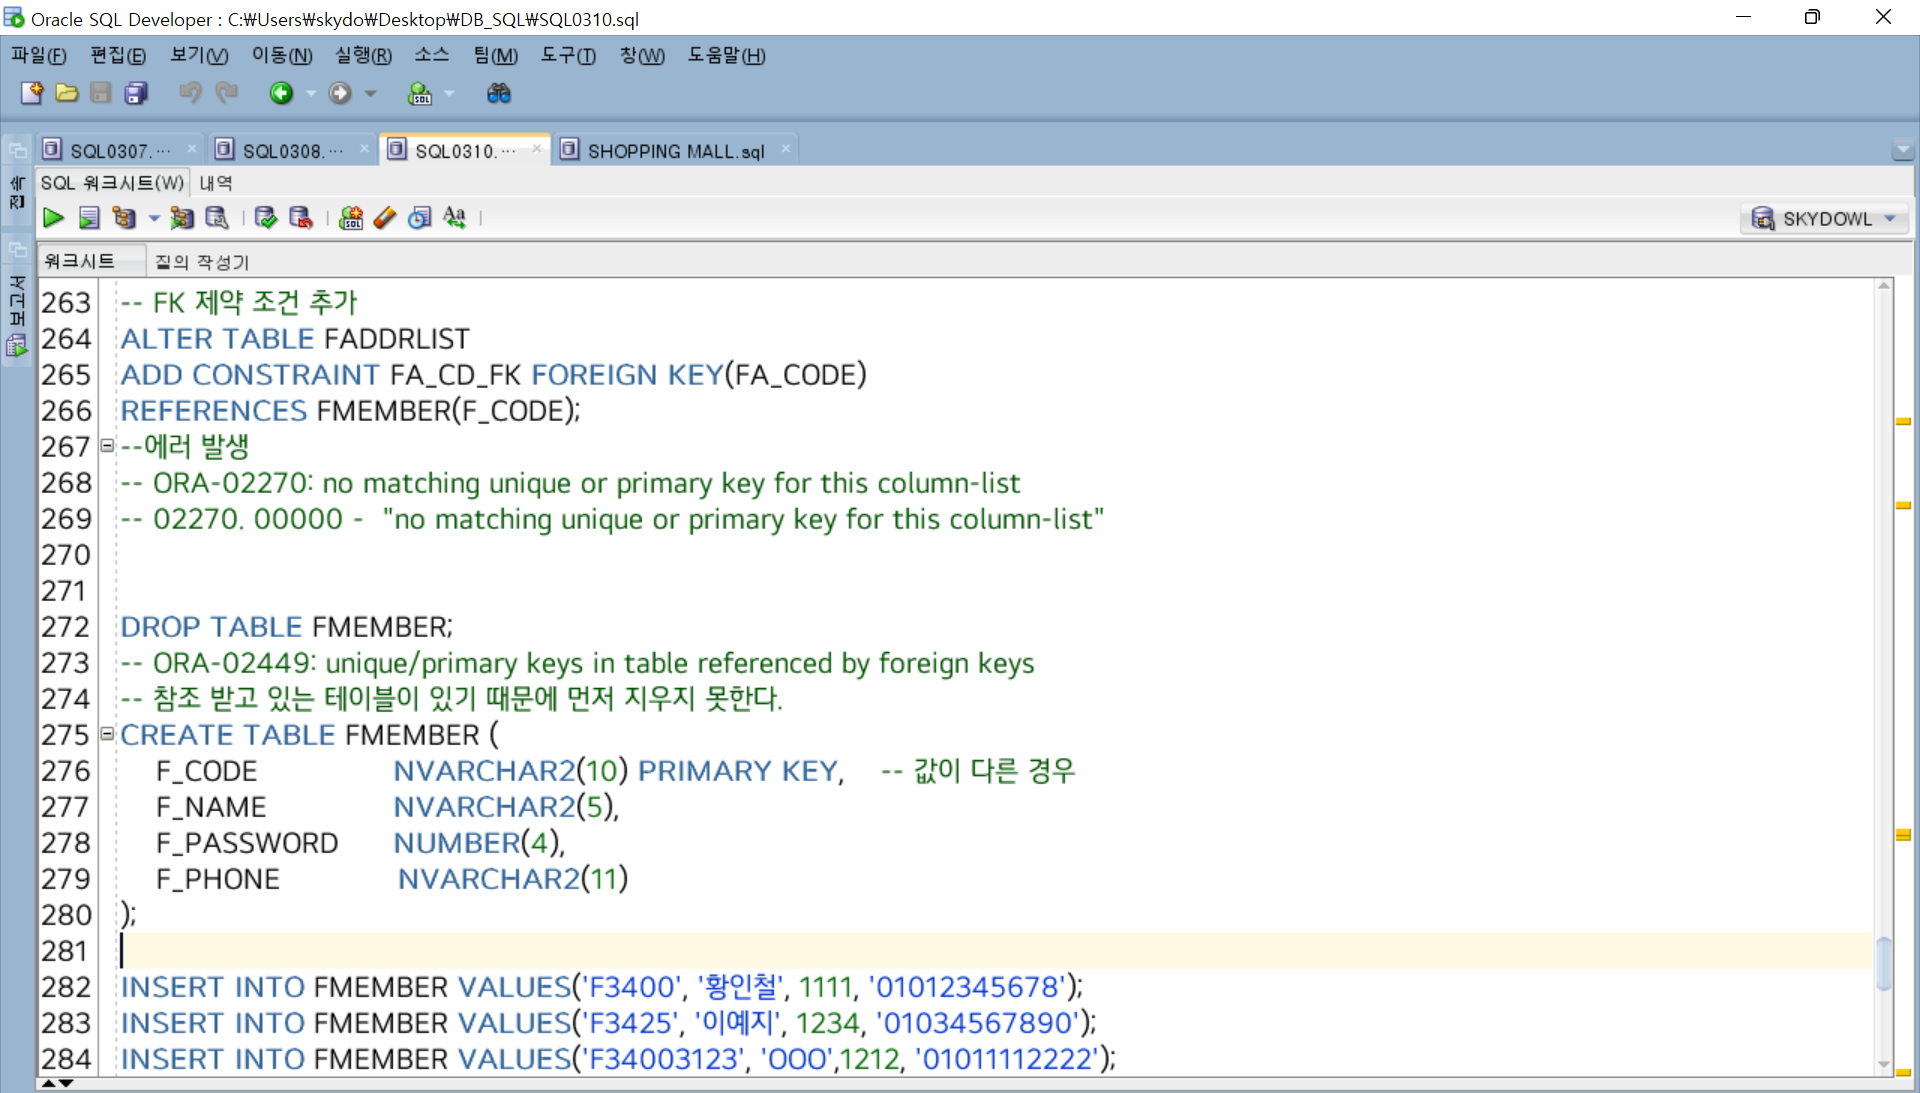1920x1093 pixels.
Task: Click the Autotrace icon
Action: click(181, 218)
